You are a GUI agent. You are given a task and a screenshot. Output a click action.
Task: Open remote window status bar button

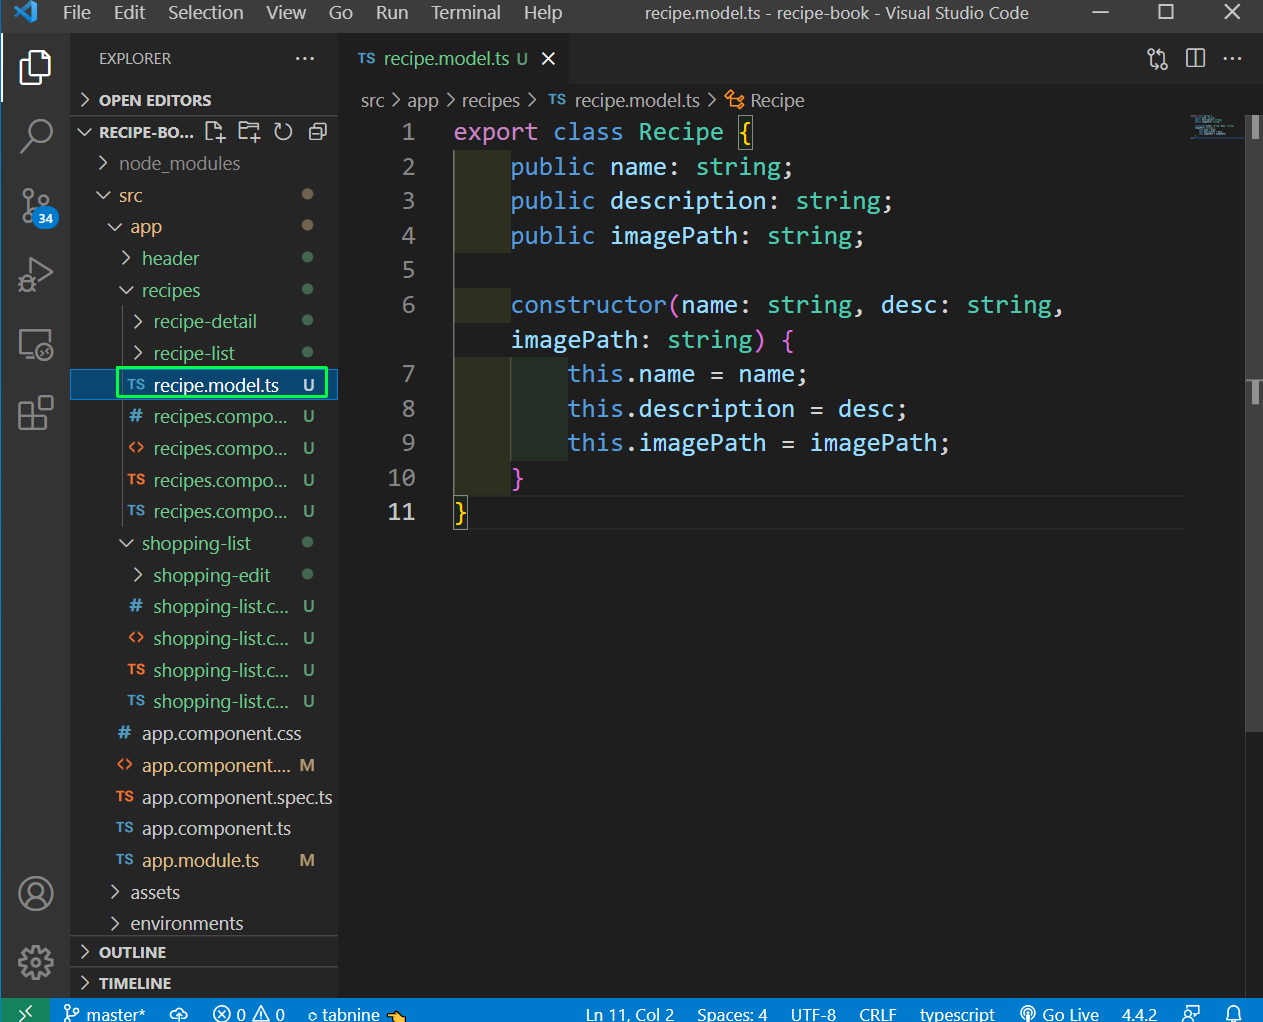[x=25, y=1012]
